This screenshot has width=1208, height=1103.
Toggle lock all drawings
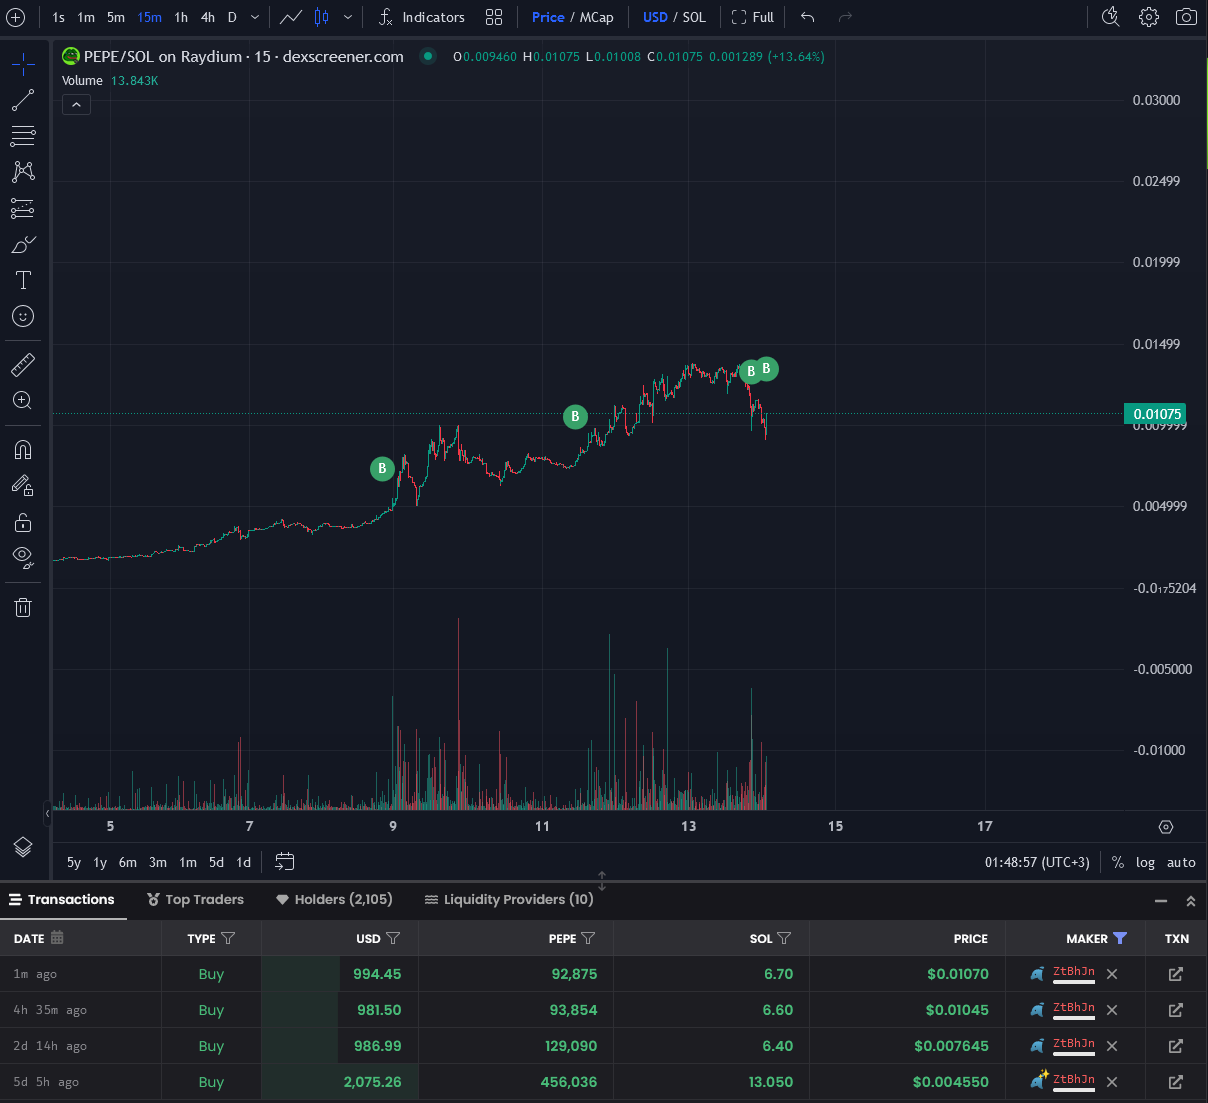pyautogui.click(x=23, y=522)
